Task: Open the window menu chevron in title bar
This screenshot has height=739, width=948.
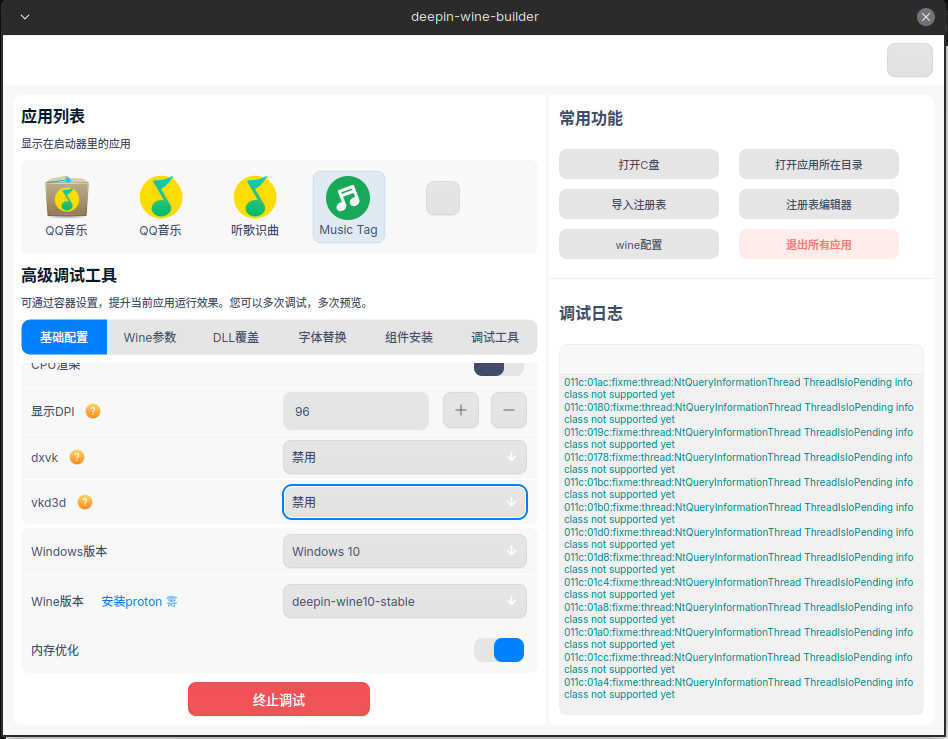Action: (25, 16)
